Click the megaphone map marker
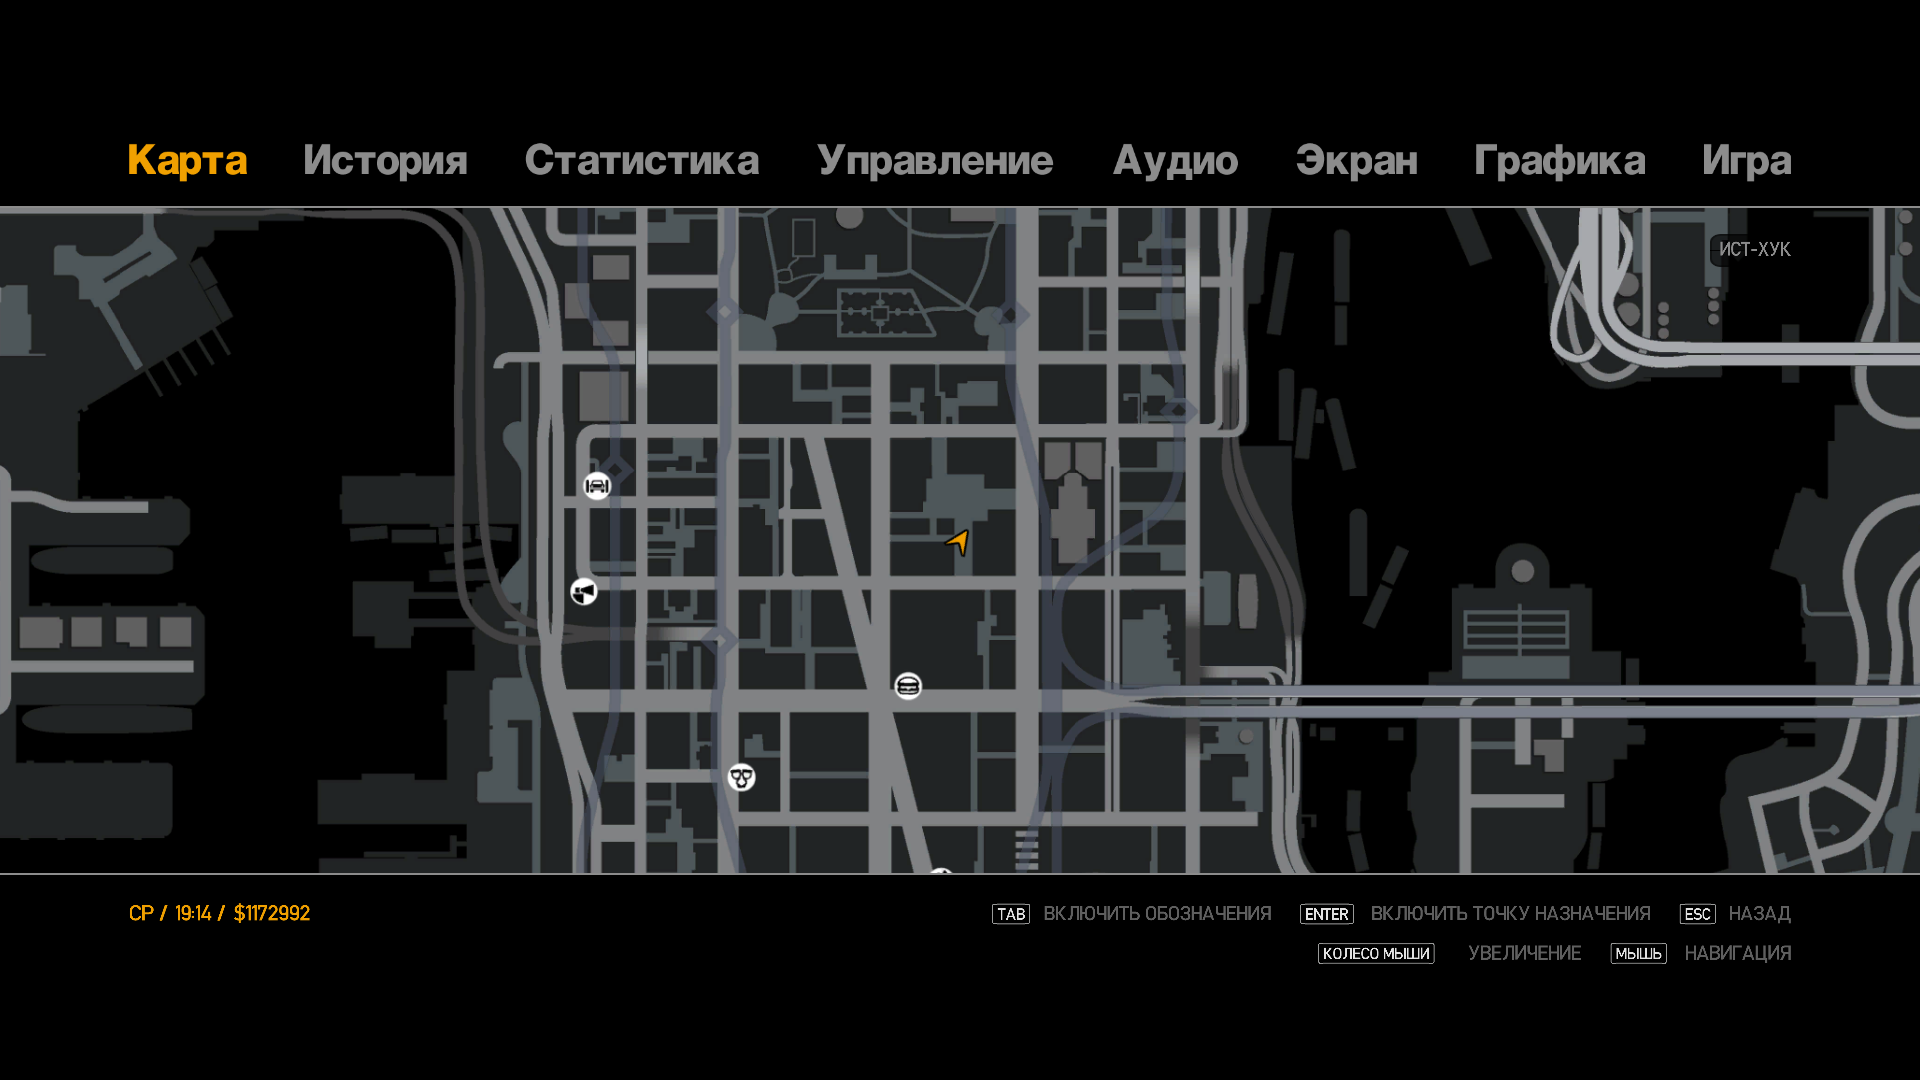The image size is (1920, 1080). click(x=584, y=592)
